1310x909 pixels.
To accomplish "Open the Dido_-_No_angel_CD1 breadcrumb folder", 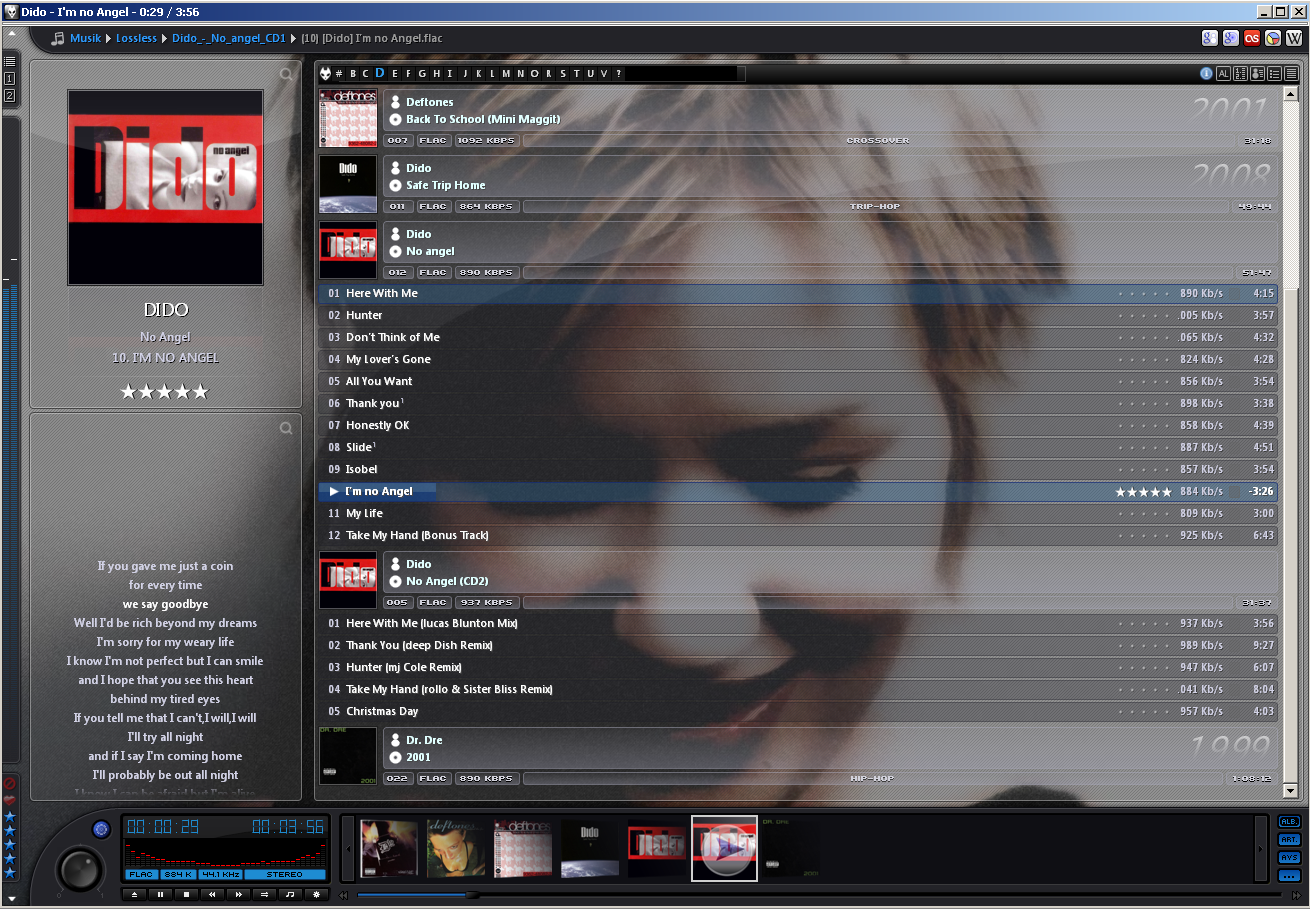I will point(229,38).
